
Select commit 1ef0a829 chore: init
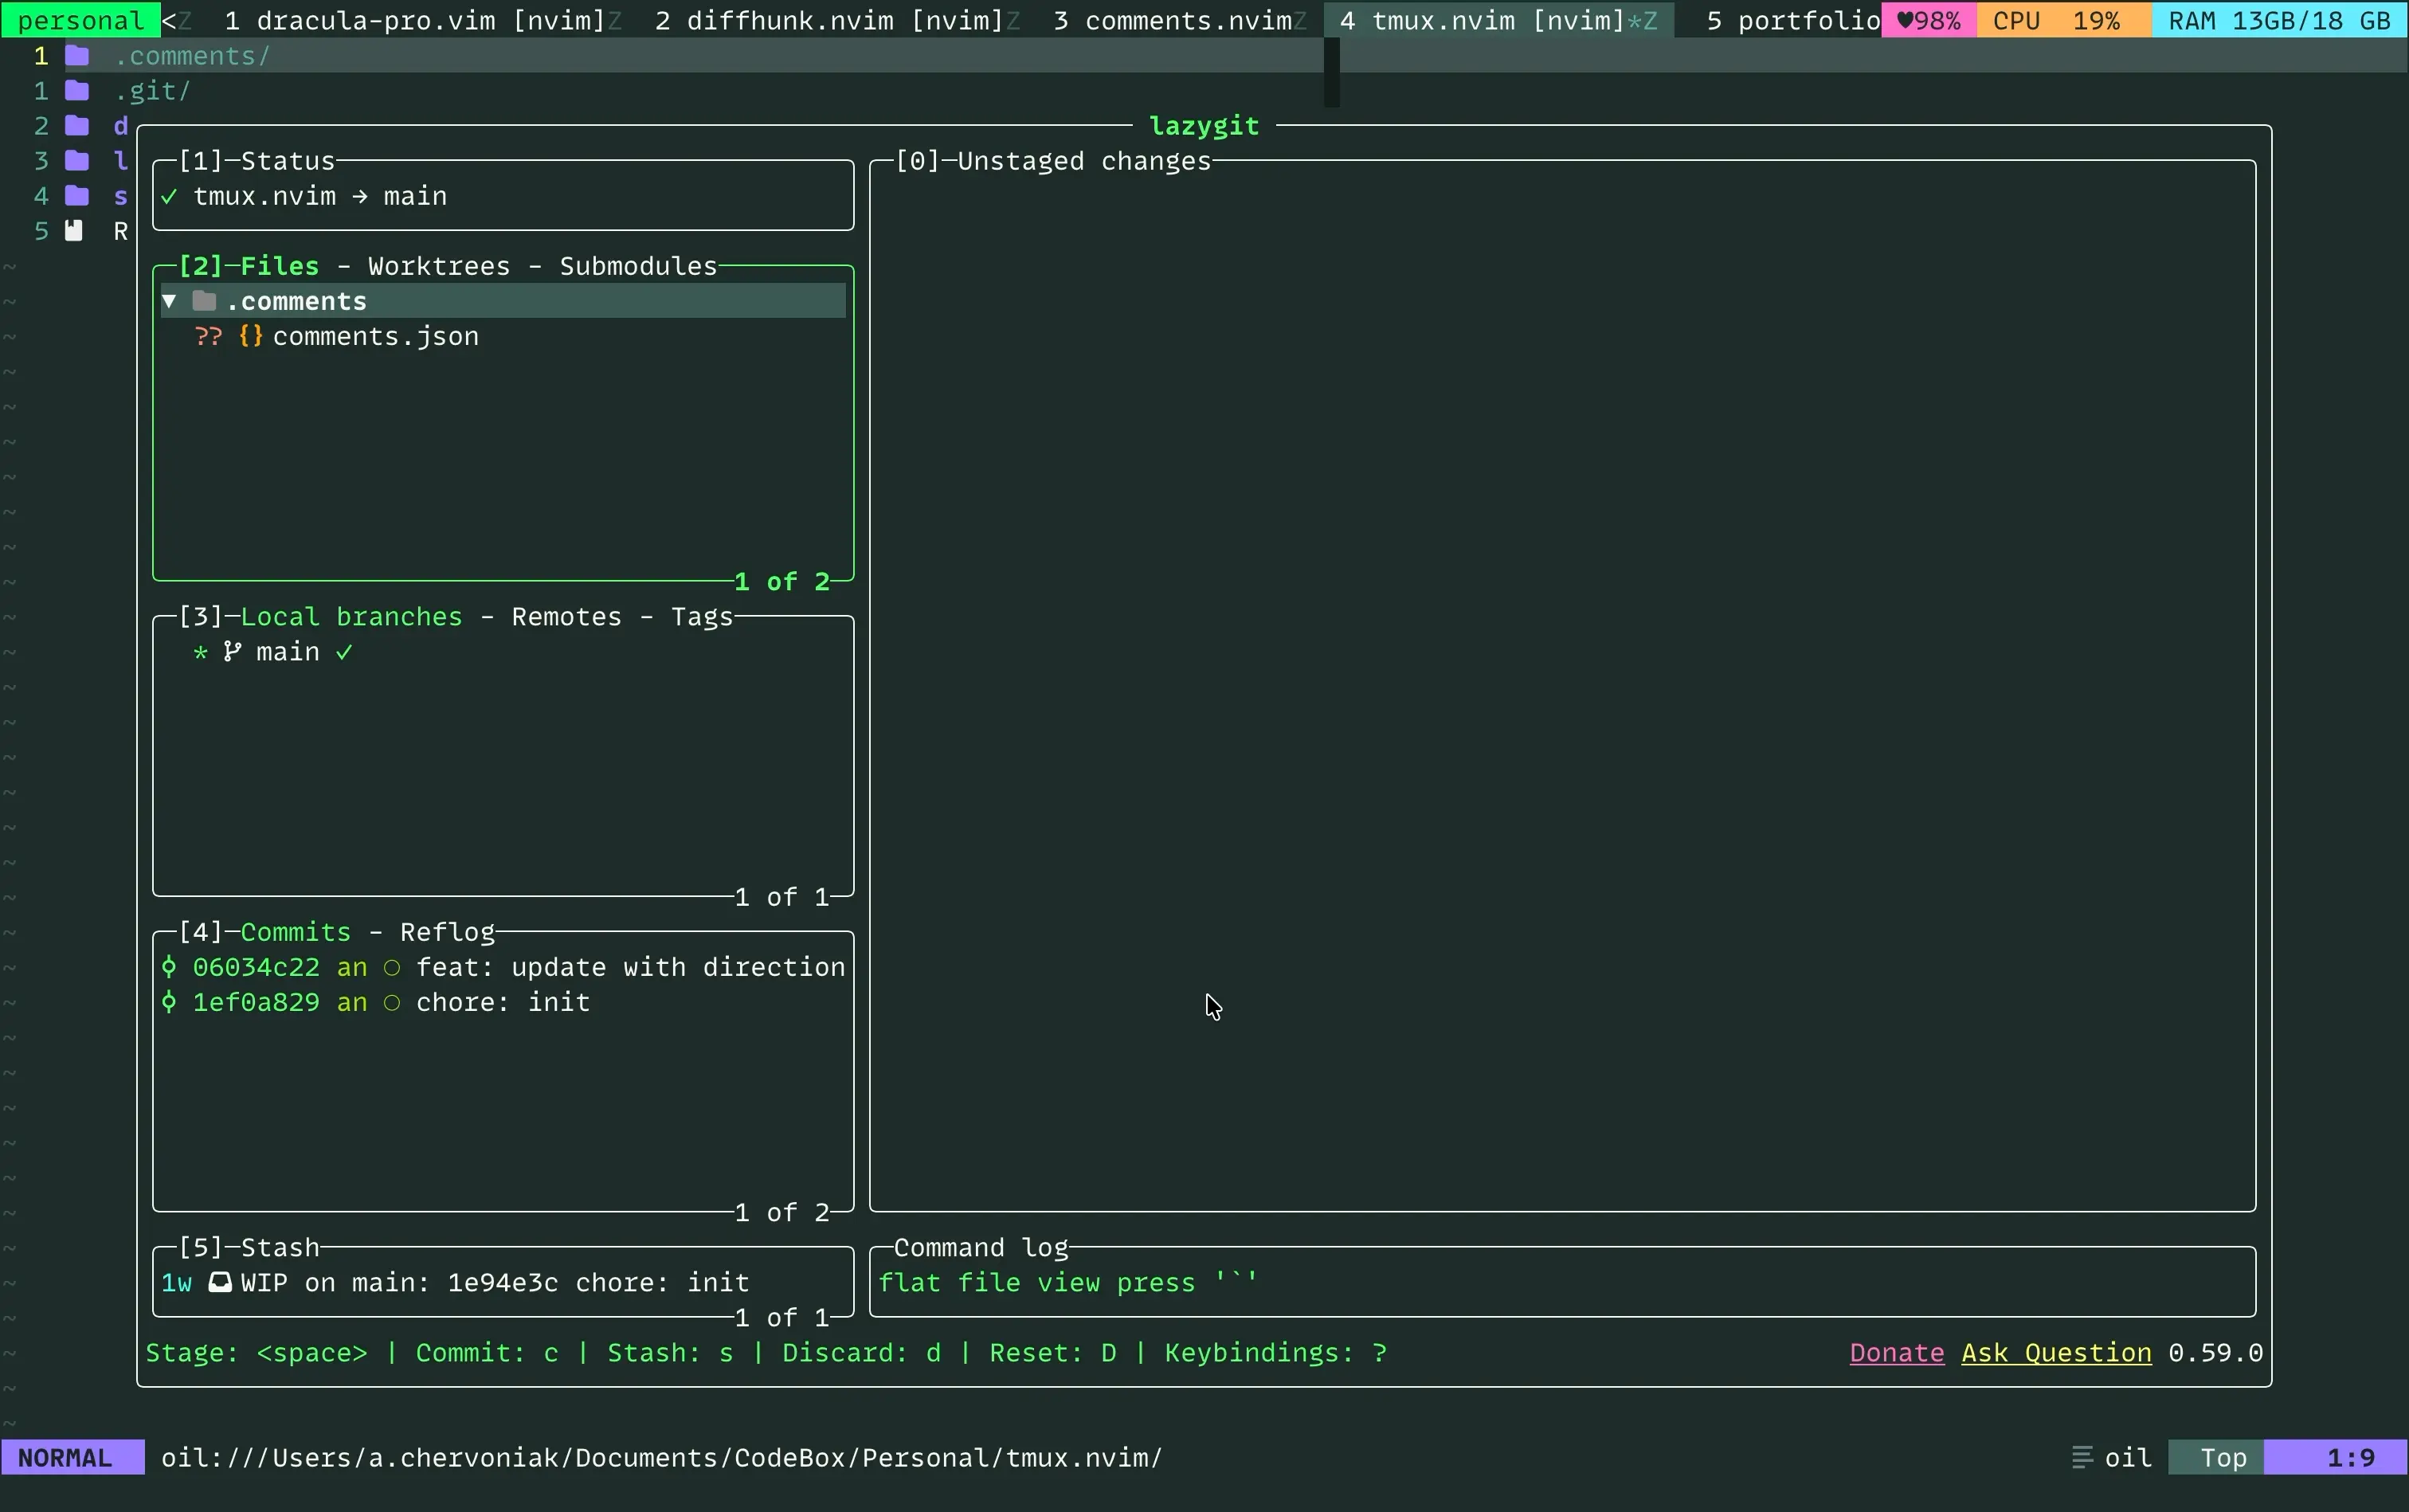(503, 1002)
